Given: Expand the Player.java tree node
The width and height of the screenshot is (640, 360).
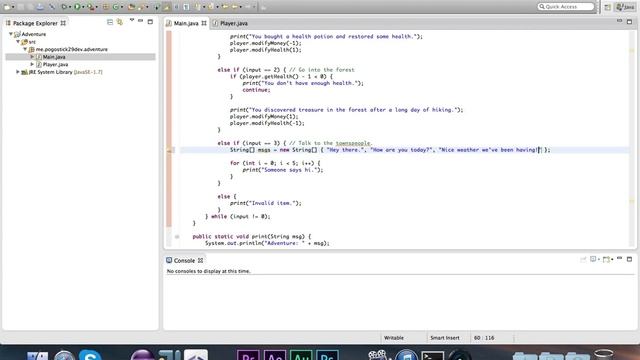Looking at the screenshot, I should [x=32, y=64].
